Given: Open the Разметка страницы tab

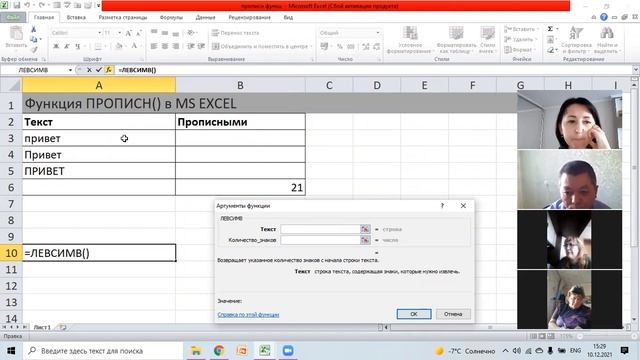Looking at the screenshot, I should [122, 17].
